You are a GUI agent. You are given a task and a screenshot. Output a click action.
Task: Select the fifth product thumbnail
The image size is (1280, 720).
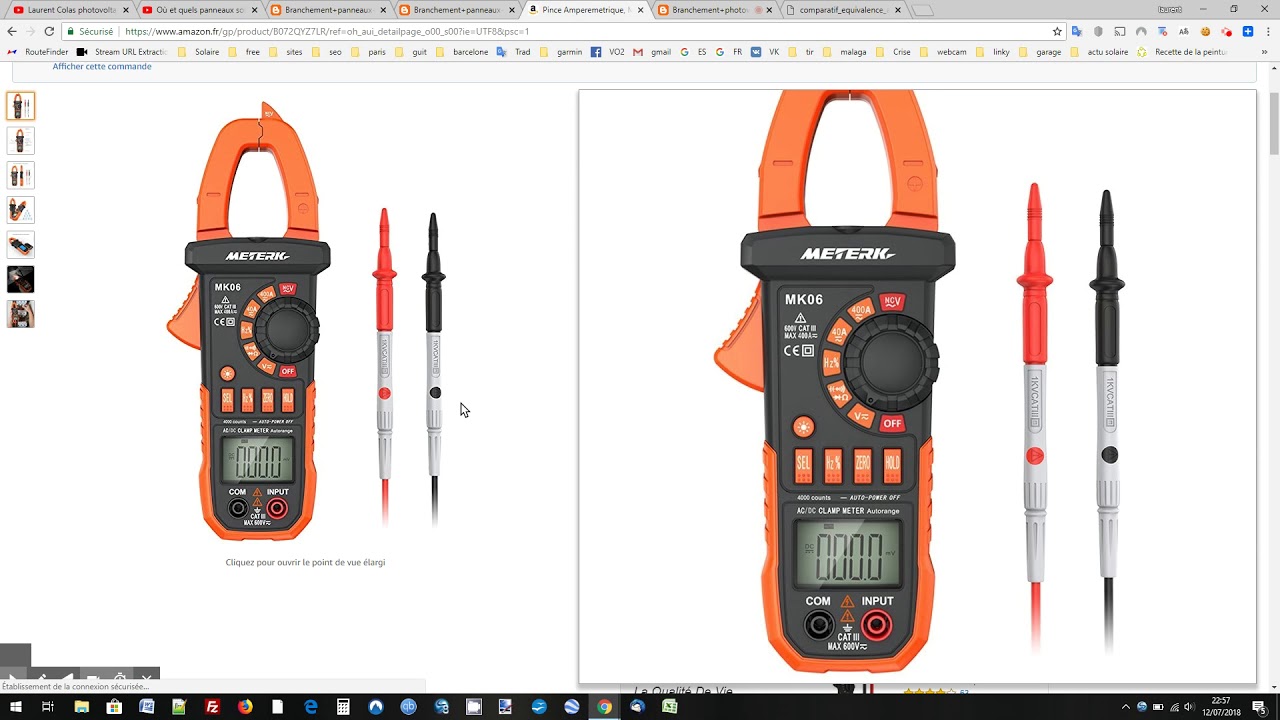(x=21, y=245)
